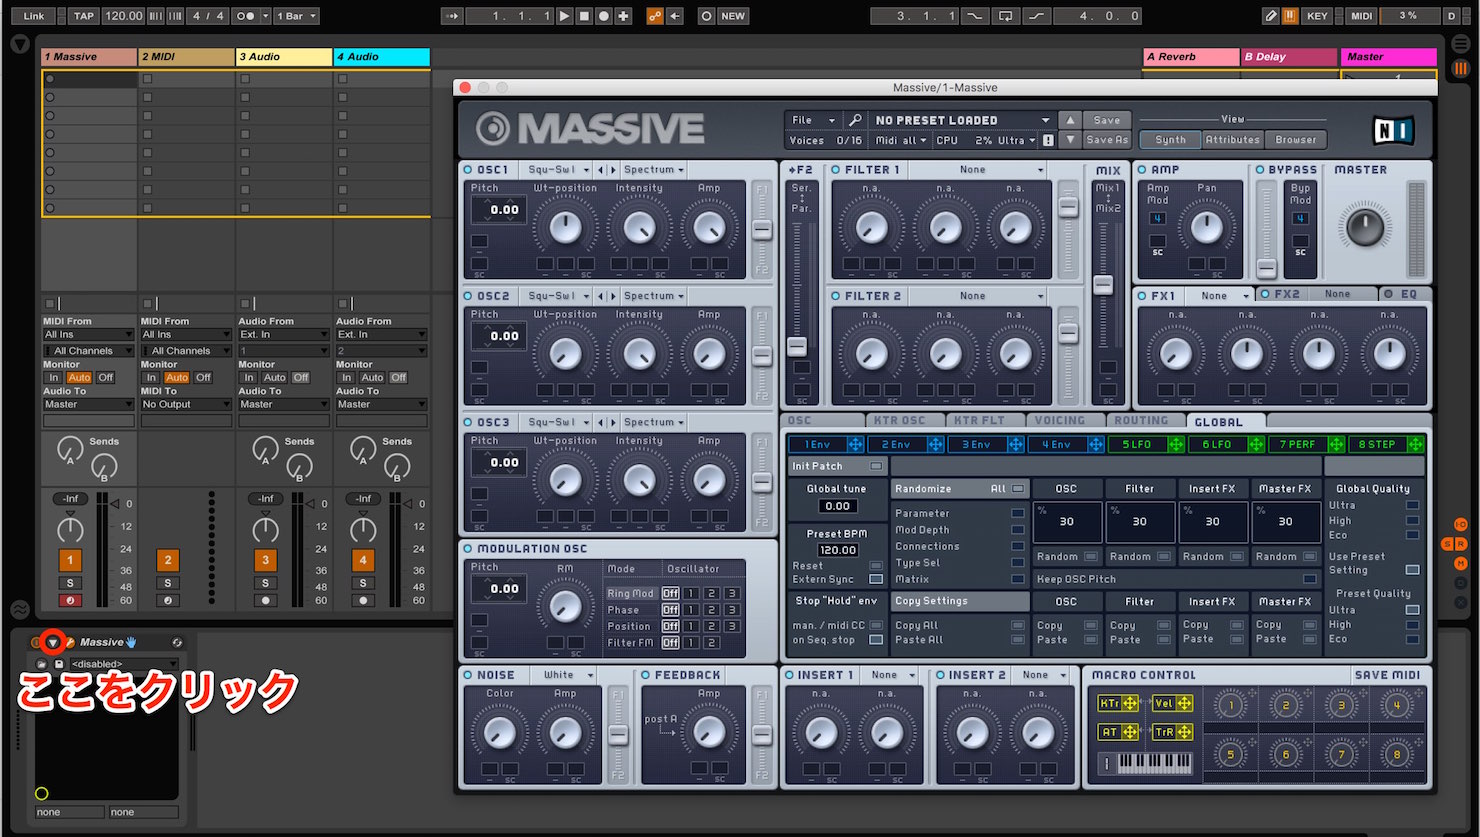Click the Session Record circle button

[x=706, y=16]
